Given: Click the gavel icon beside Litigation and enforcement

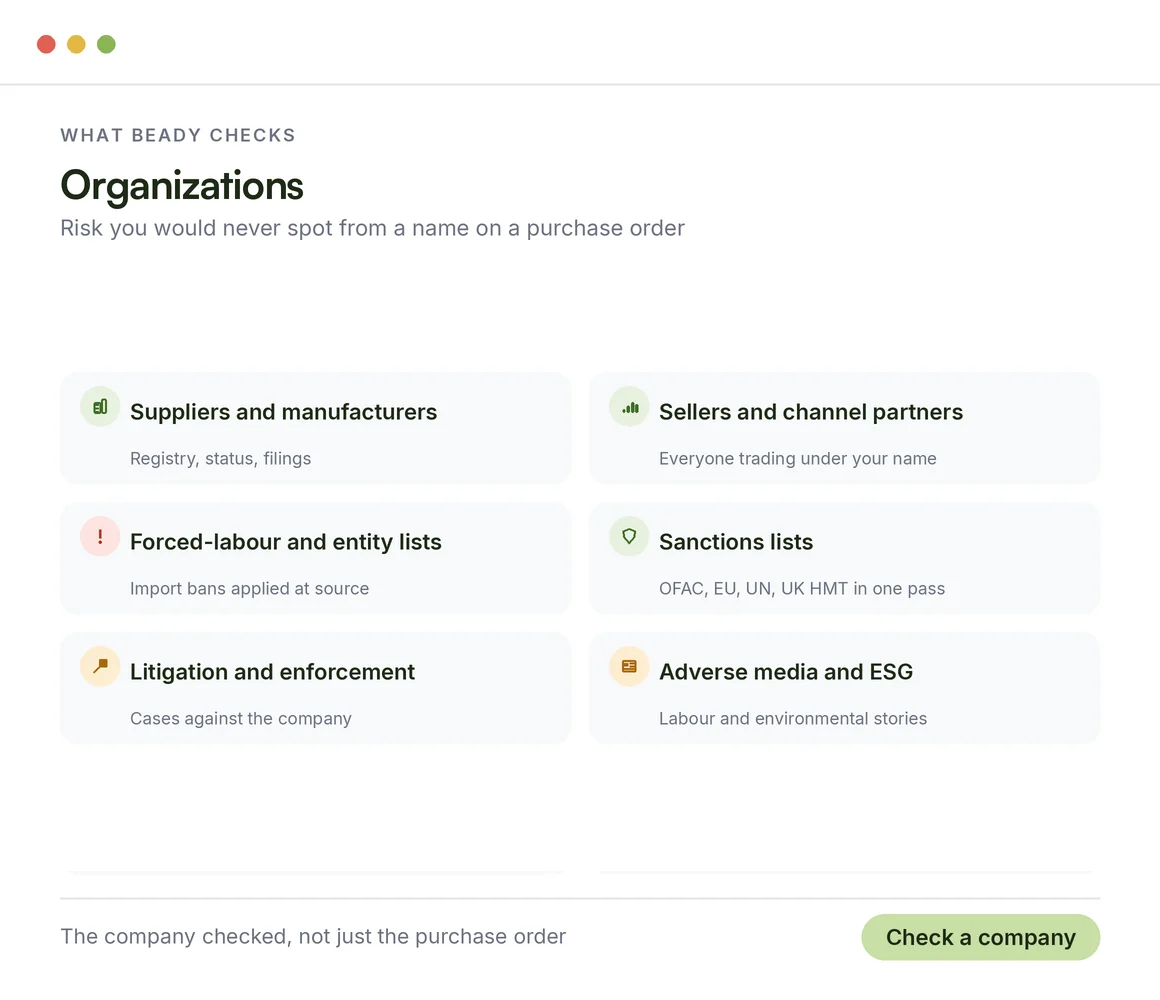Looking at the screenshot, I should click(x=100, y=666).
